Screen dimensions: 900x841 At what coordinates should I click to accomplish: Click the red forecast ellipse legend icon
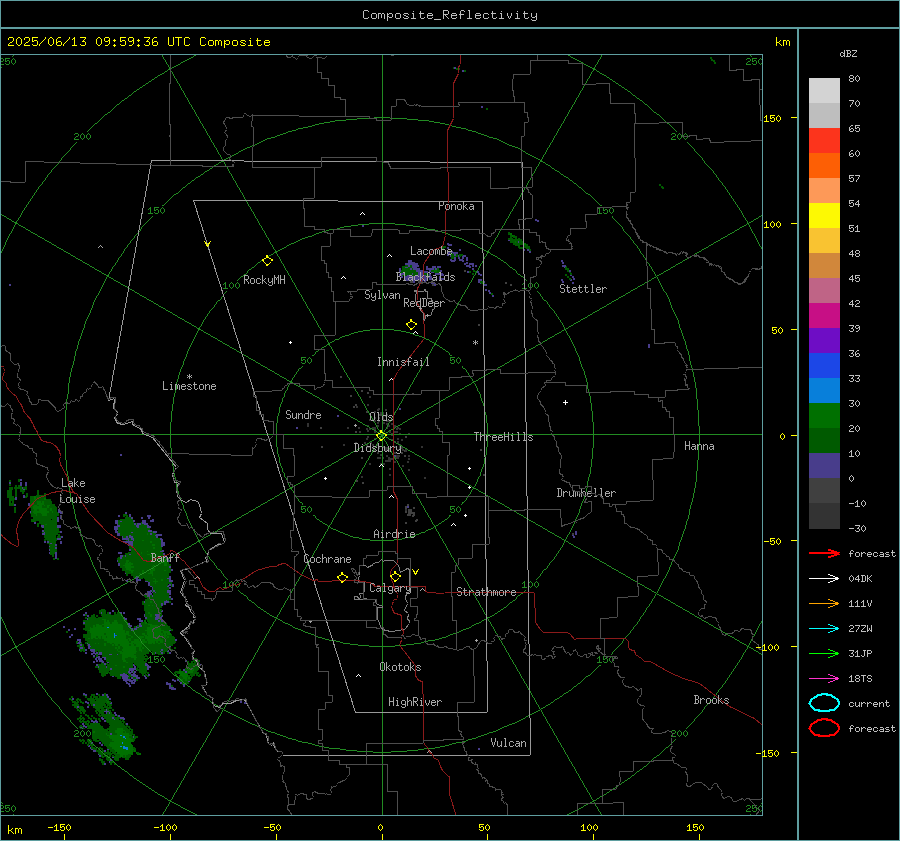824,728
